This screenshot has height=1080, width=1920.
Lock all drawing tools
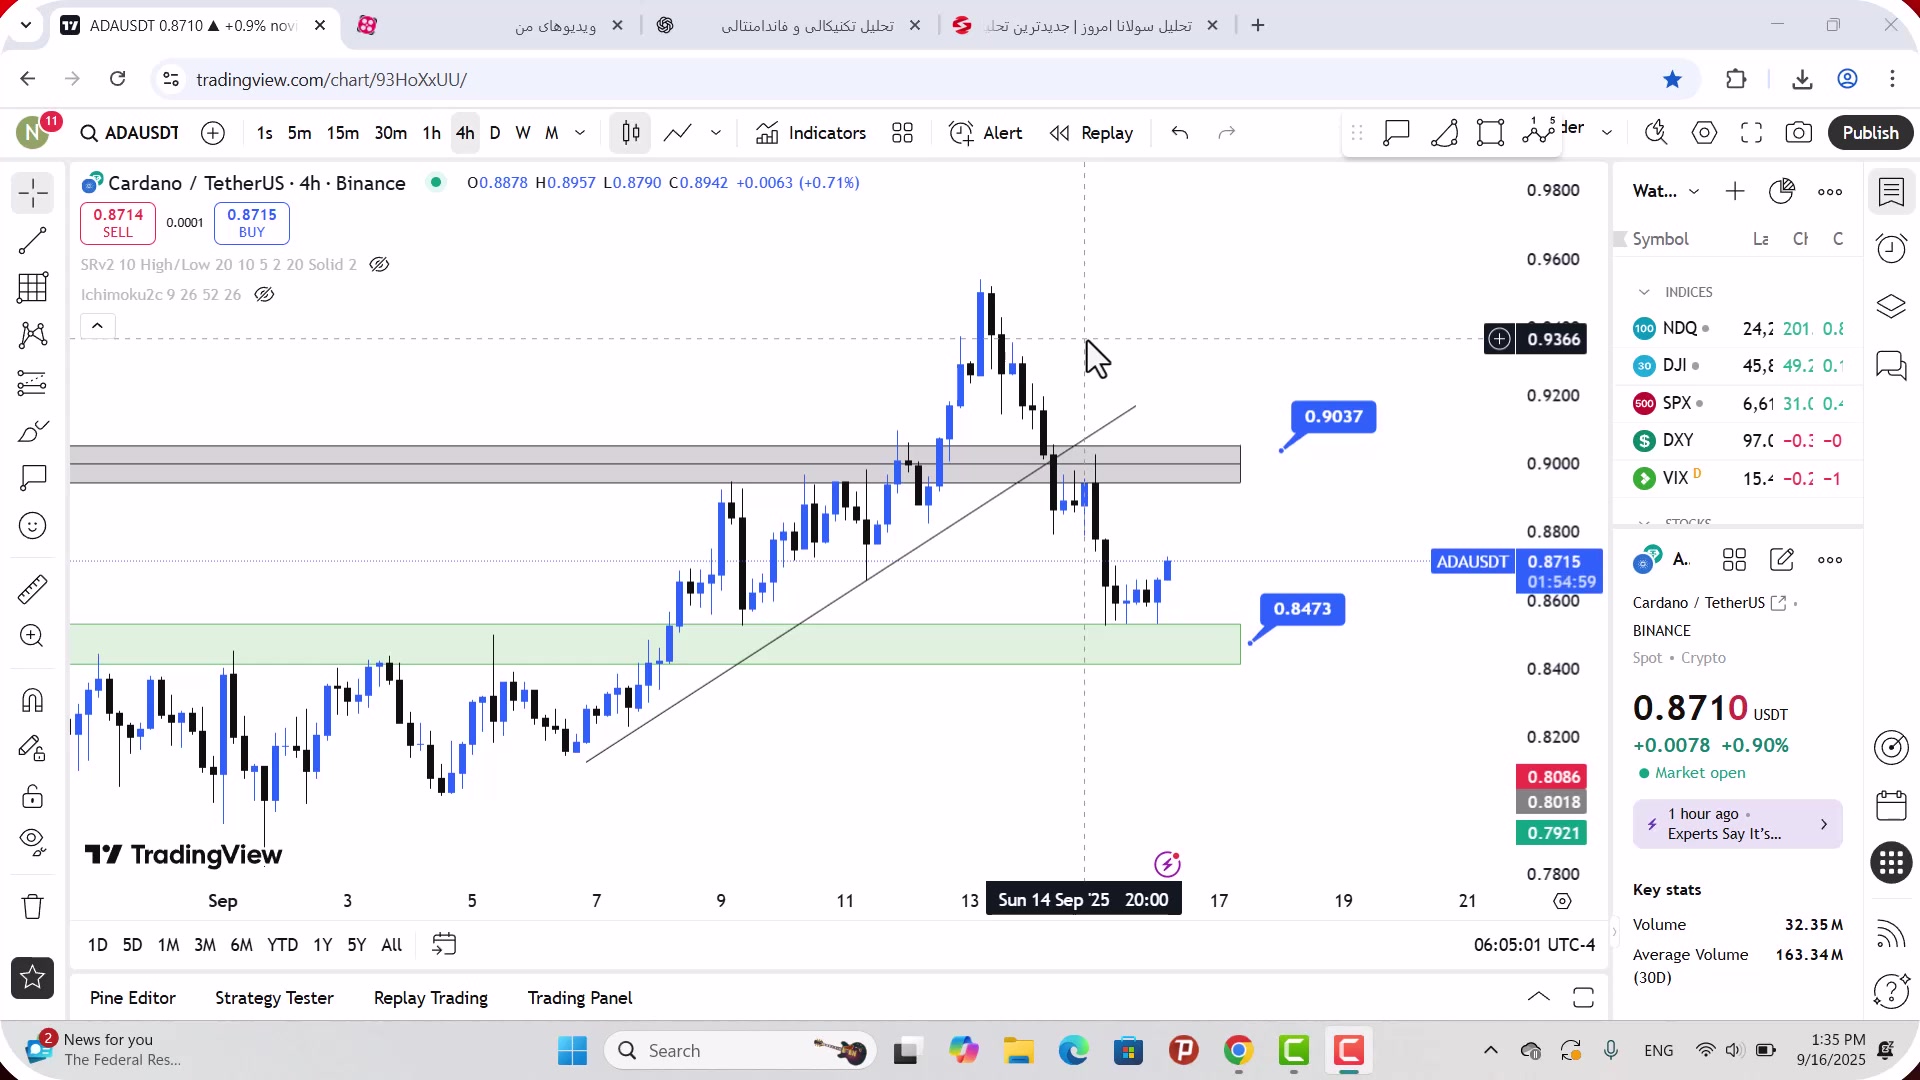33,796
